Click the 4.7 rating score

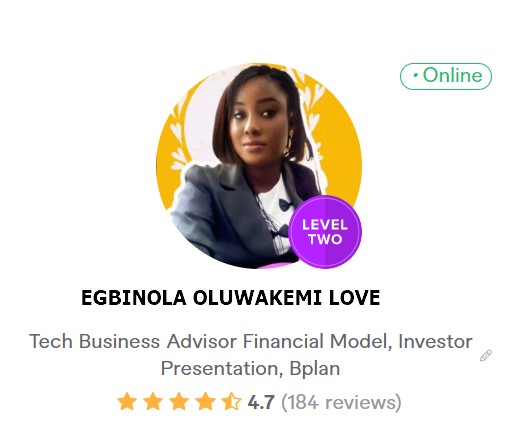261,402
